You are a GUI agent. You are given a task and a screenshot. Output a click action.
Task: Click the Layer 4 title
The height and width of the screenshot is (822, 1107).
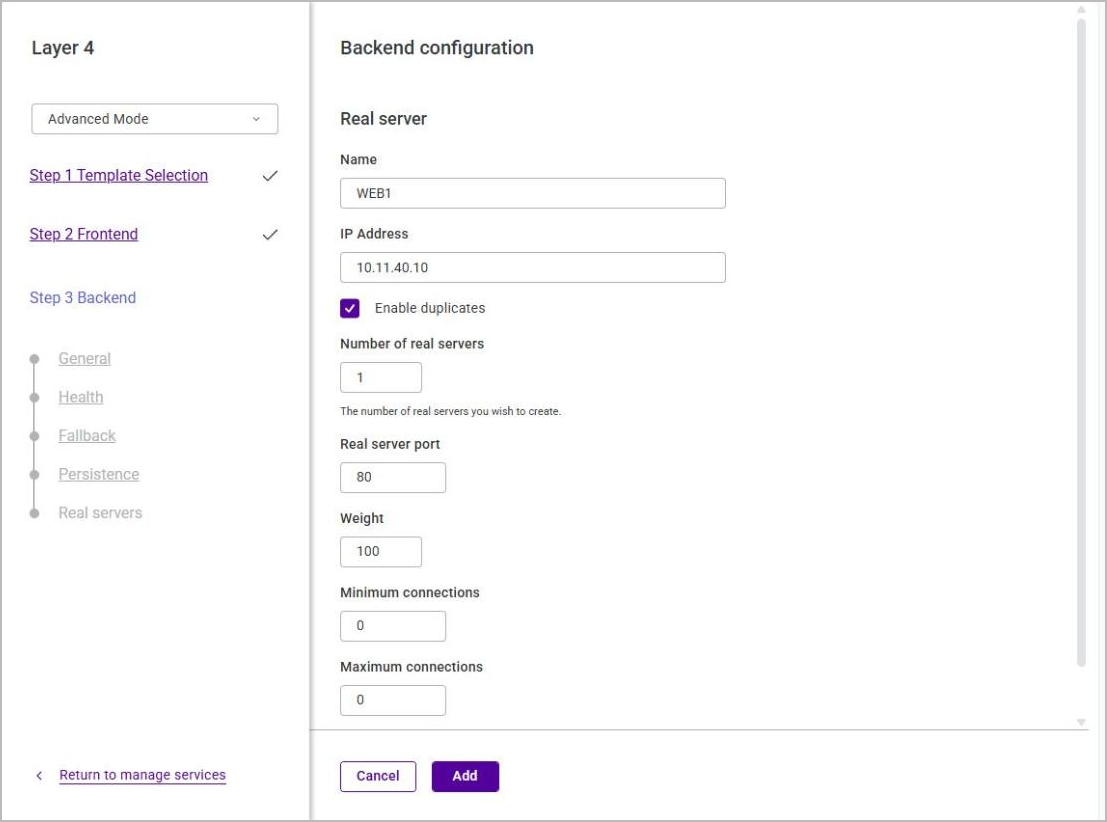[63, 47]
